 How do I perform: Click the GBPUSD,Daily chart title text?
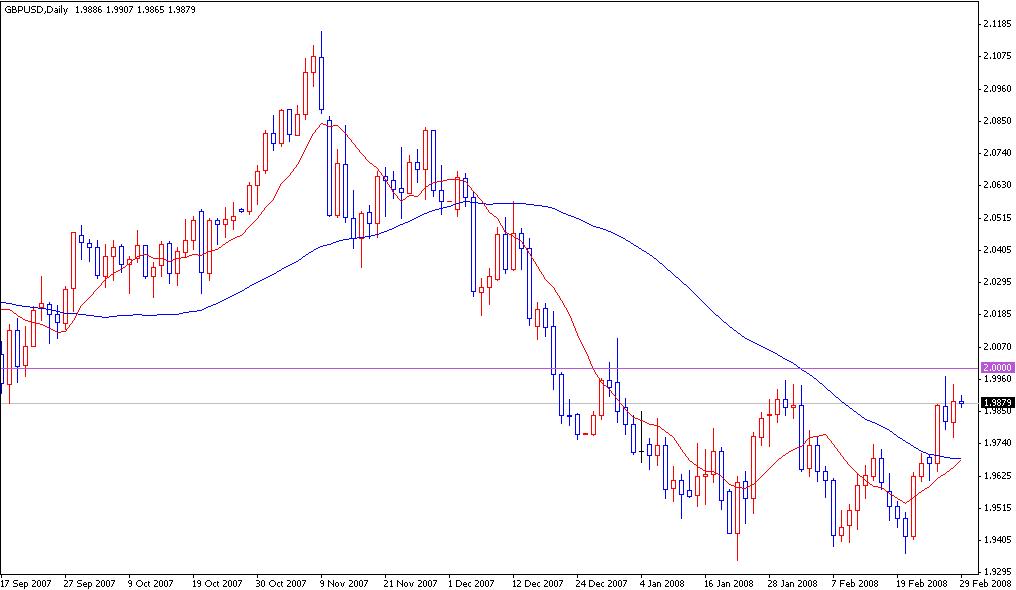point(37,10)
